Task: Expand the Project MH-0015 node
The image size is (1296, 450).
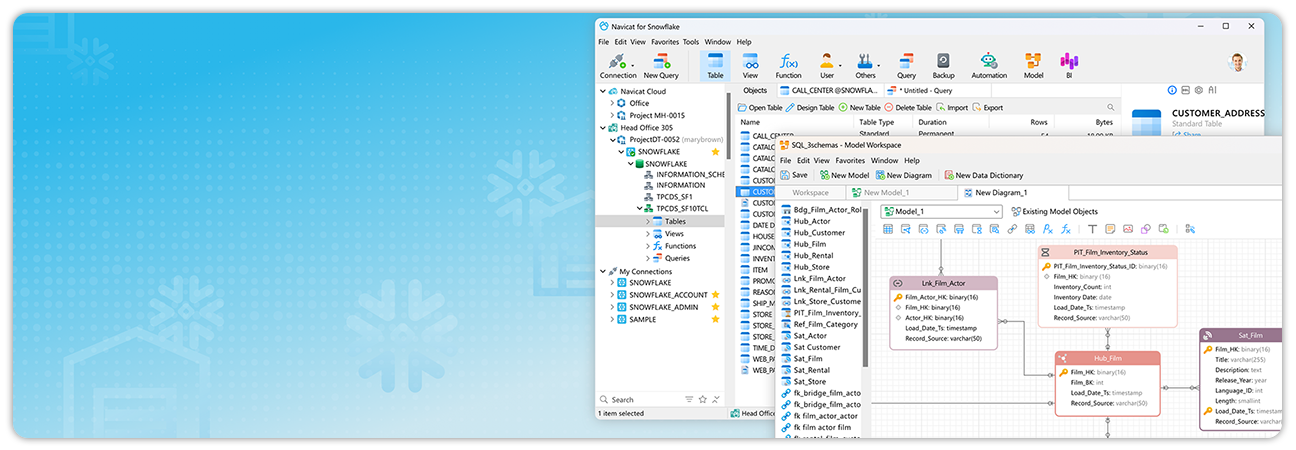Action: click(x=612, y=115)
